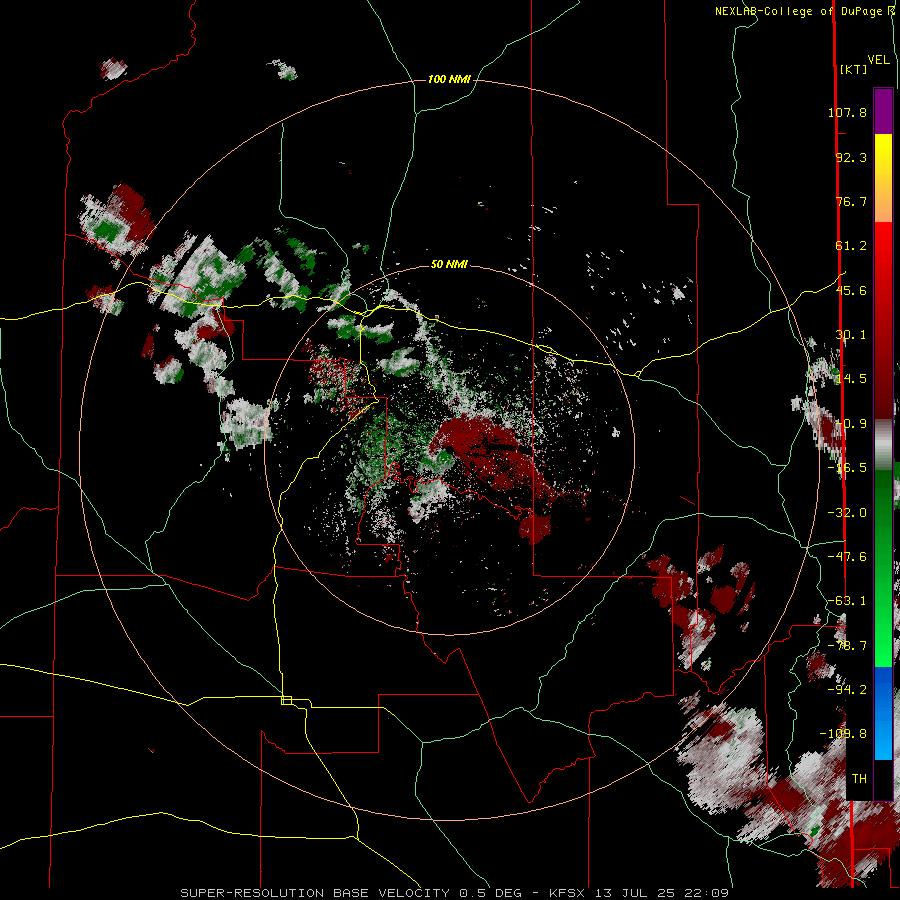Screen dimensions: 900x900
Task: Select the -94.2 legend value
Action: coord(847,690)
